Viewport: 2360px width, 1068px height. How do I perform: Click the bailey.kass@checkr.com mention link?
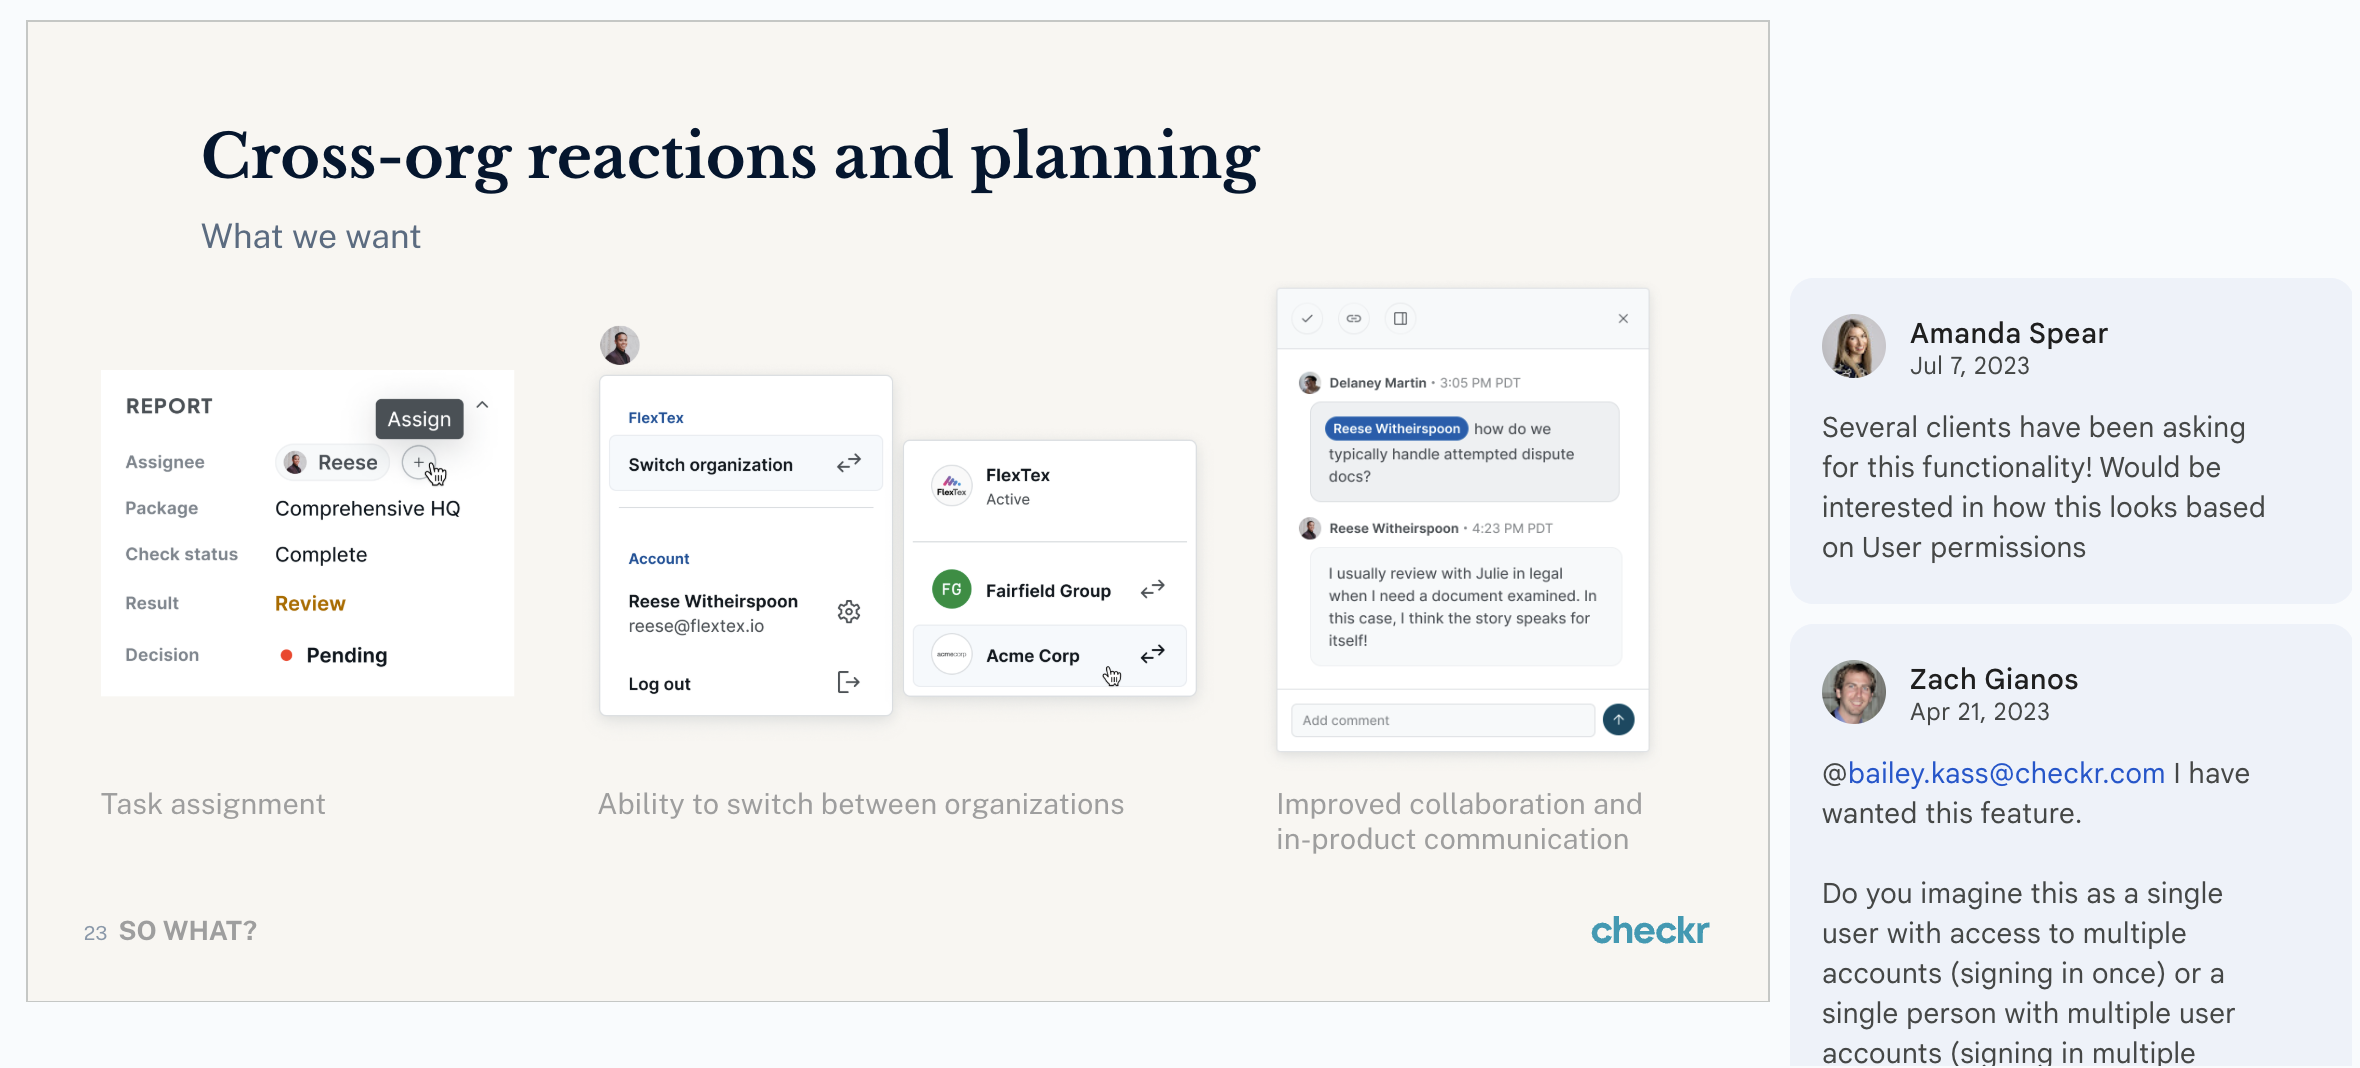pos(2006,773)
